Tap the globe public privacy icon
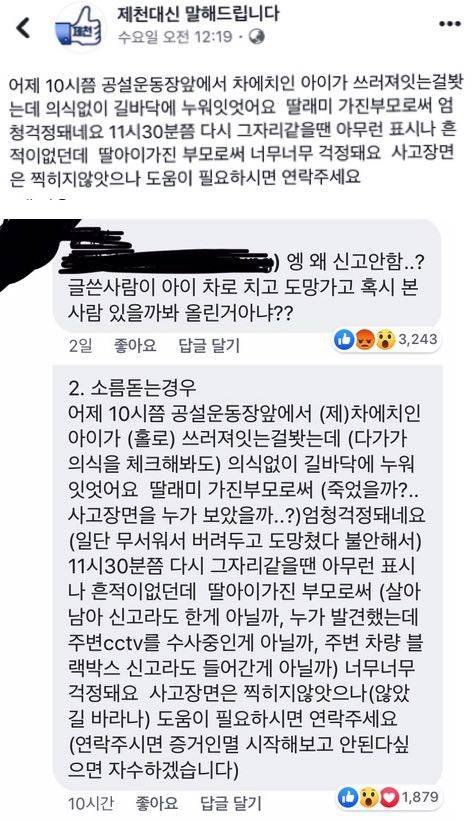This screenshot has height=822, width=473. (x=257, y=37)
